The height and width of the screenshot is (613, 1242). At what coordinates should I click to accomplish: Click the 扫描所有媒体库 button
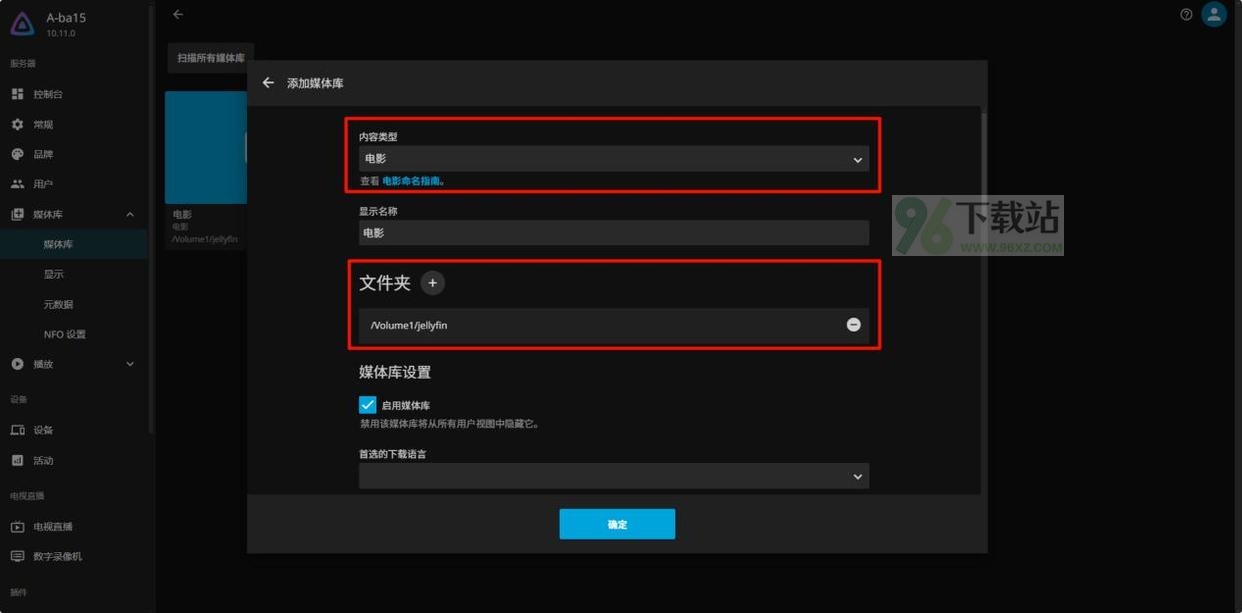click(x=211, y=58)
